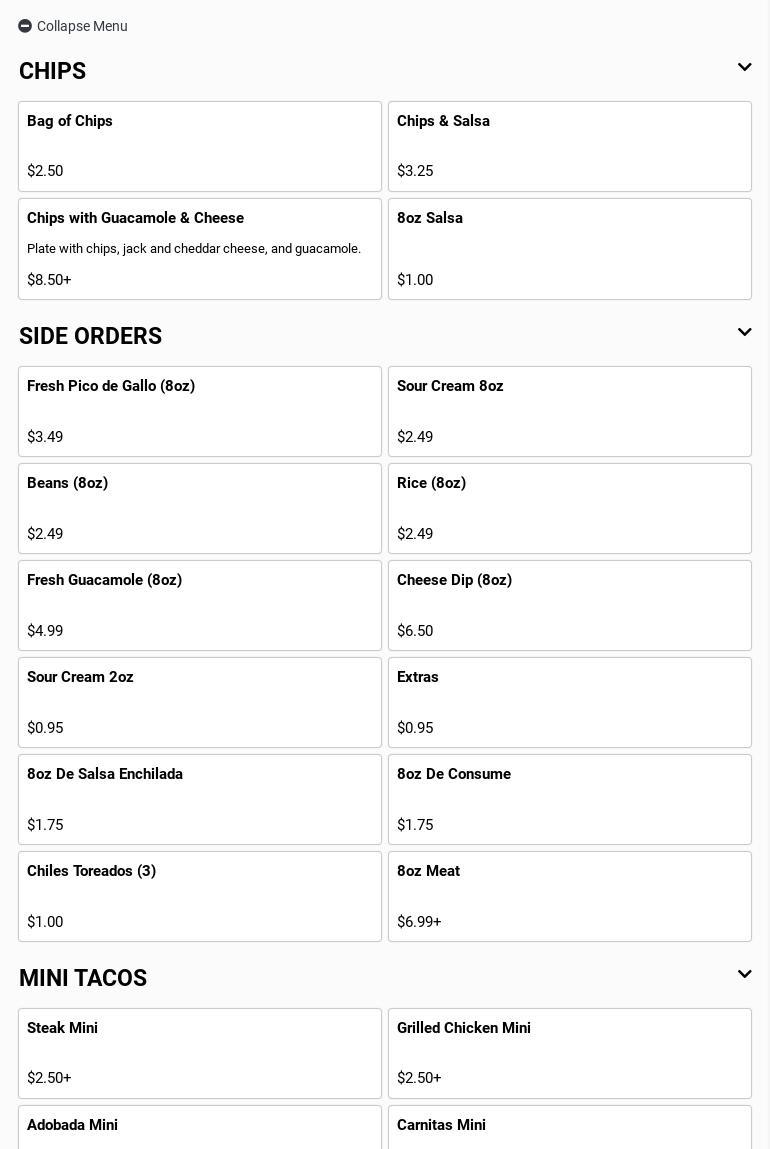Collapse the MINI TACOS section chevron
The width and height of the screenshot is (770, 1149).
click(744, 975)
